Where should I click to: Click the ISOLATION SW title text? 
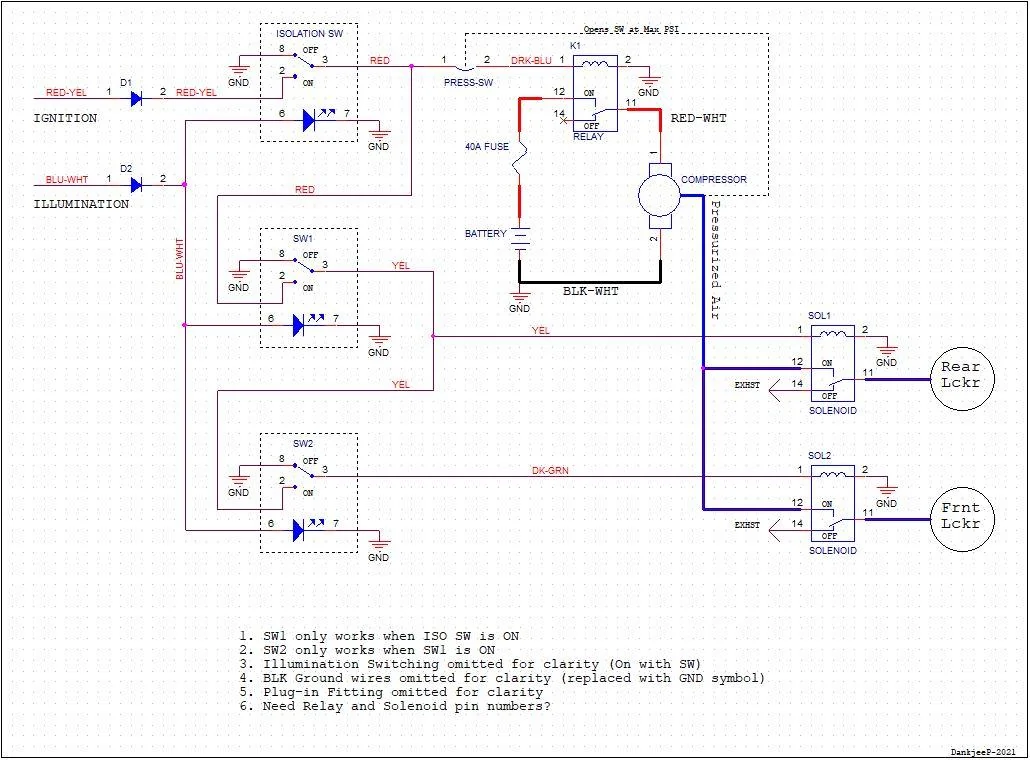pyautogui.click(x=309, y=34)
